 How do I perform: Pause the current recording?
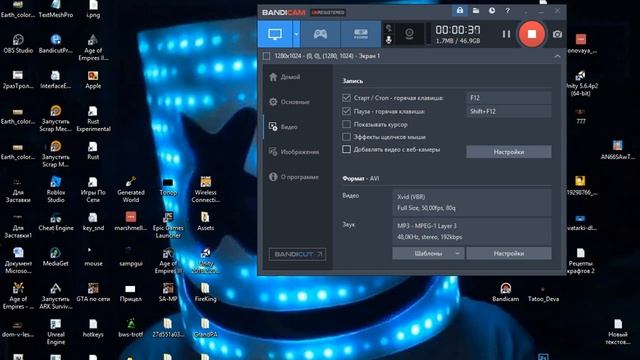pyautogui.click(x=506, y=34)
